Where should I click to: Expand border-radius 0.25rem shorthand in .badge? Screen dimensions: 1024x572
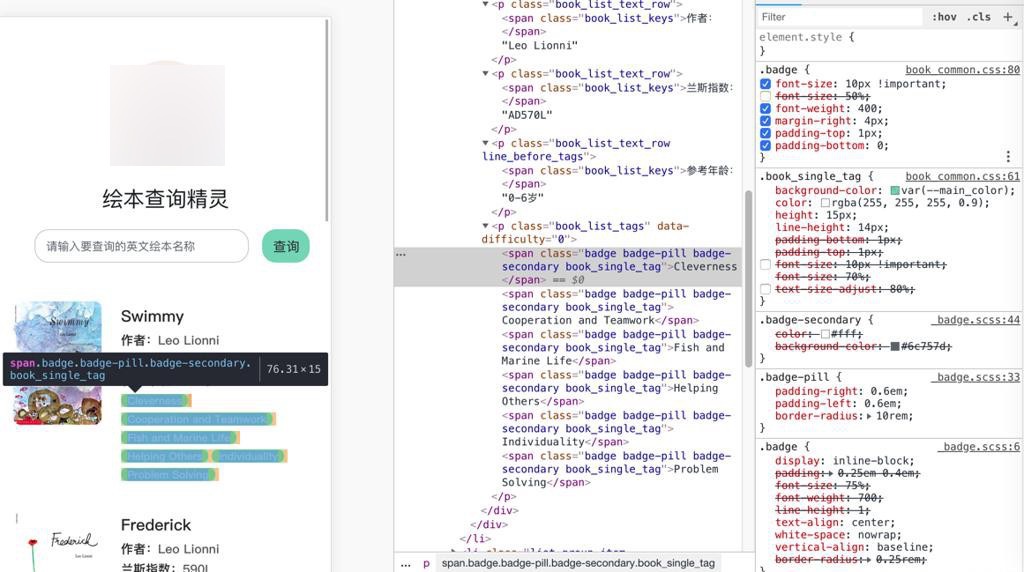(x=869, y=560)
